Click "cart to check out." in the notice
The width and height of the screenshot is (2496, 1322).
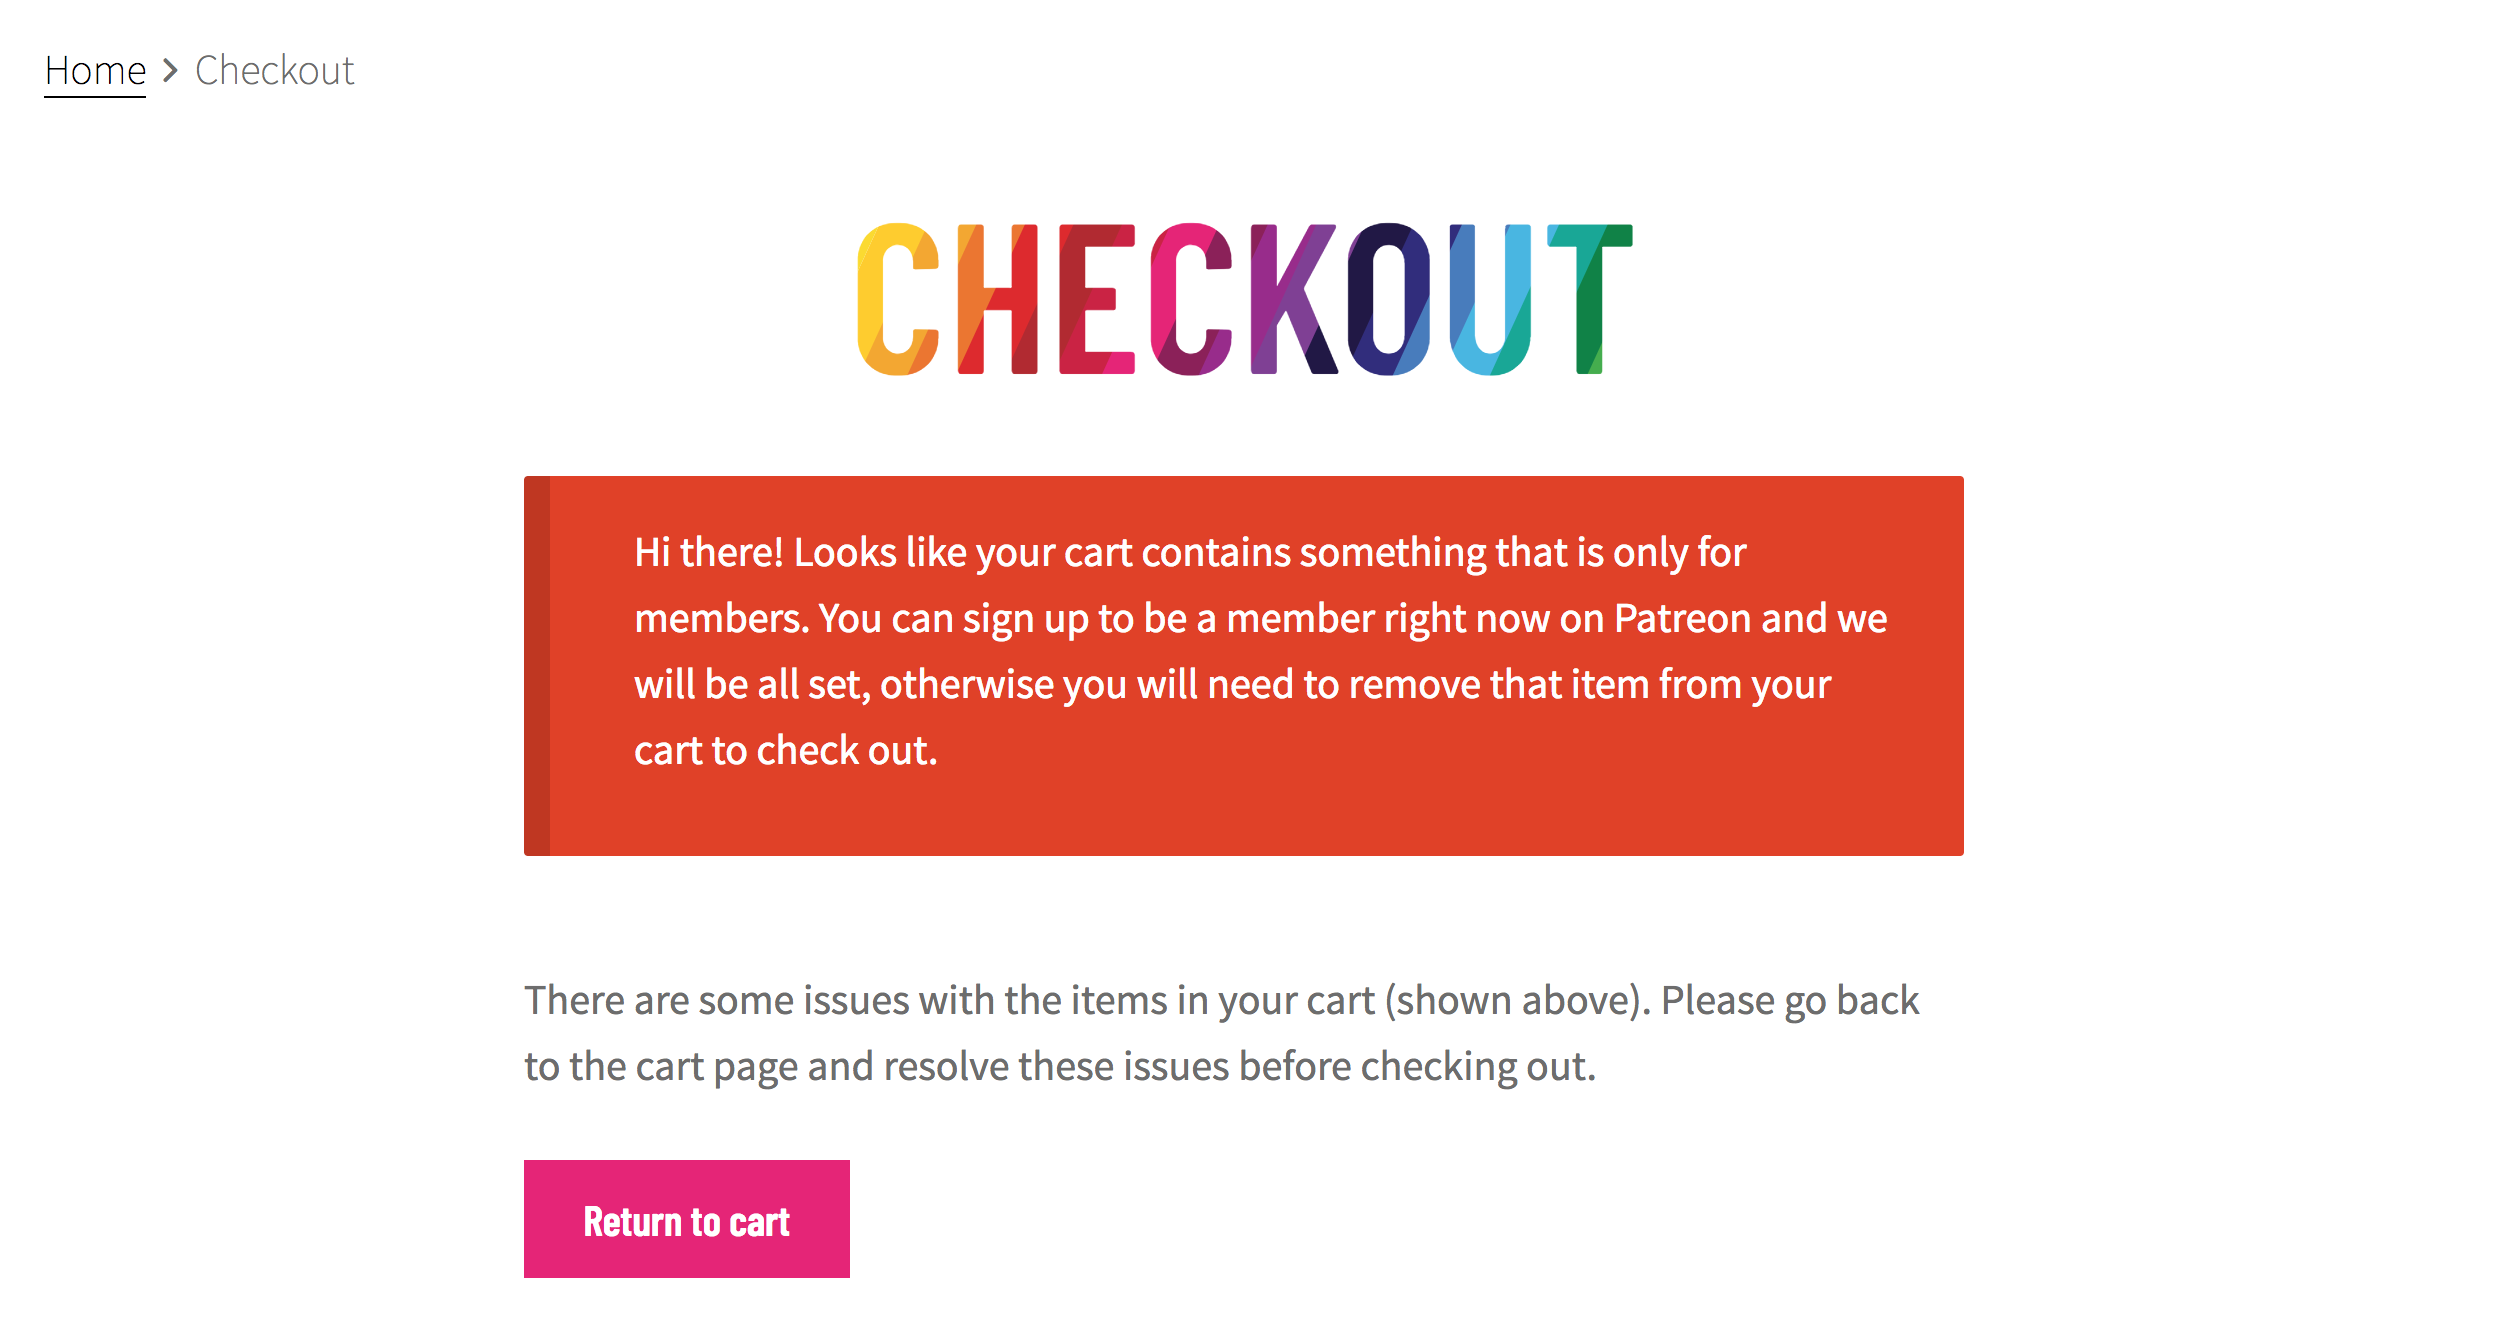click(x=786, y=751)
